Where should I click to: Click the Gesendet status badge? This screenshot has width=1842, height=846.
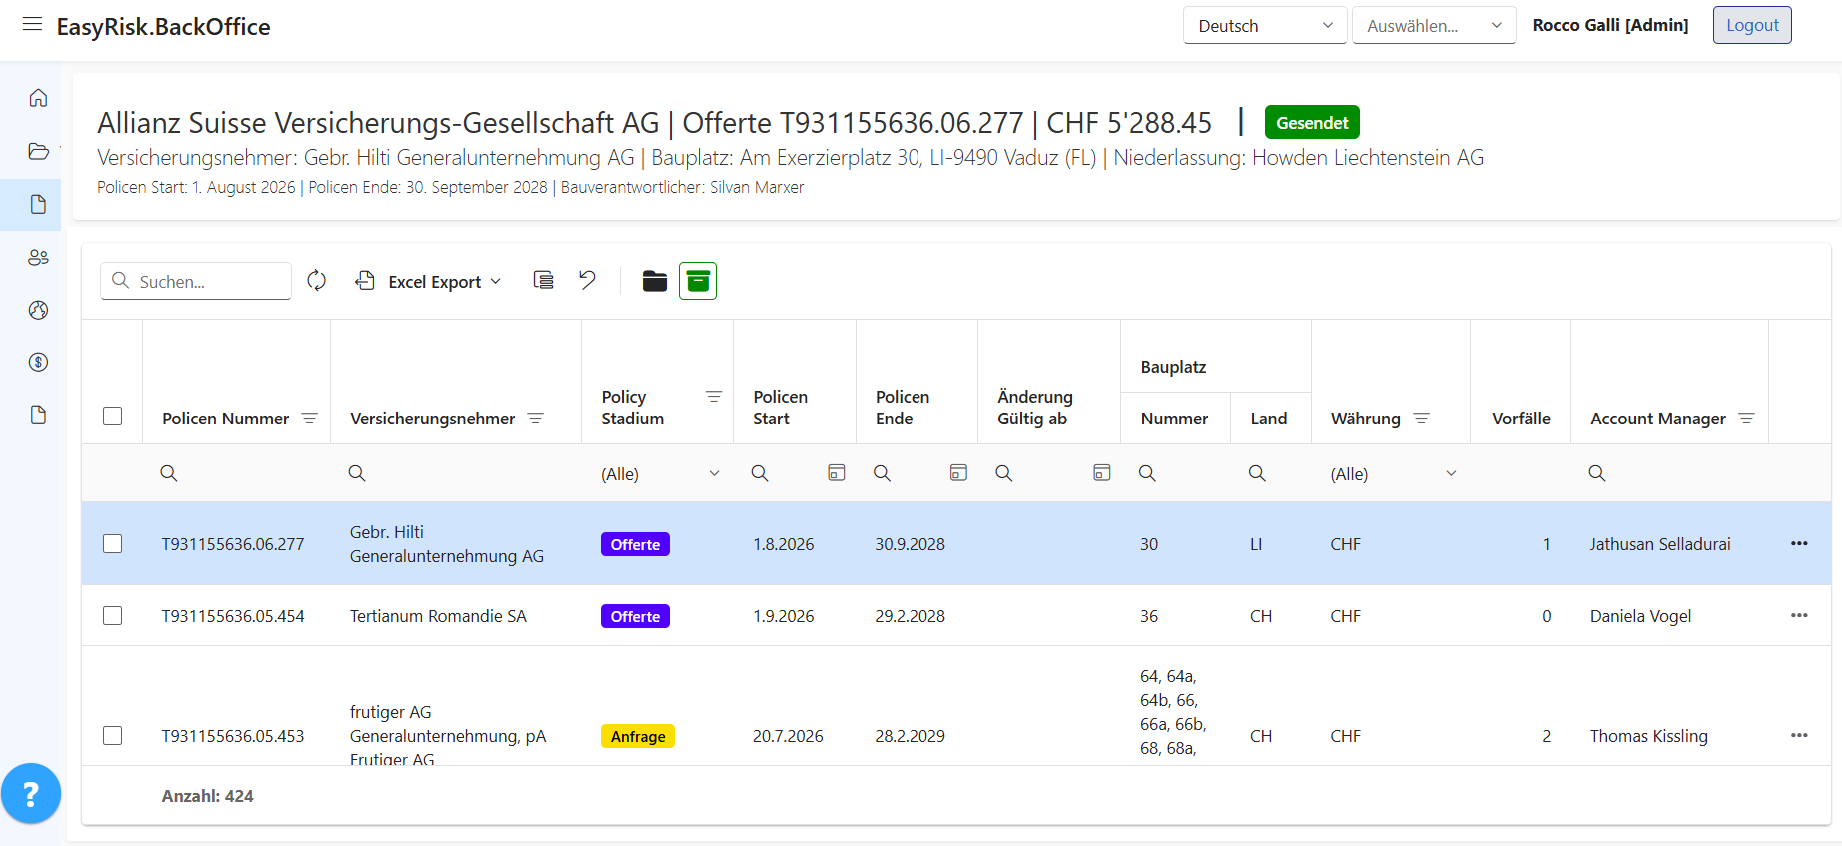pos(1312,122)
